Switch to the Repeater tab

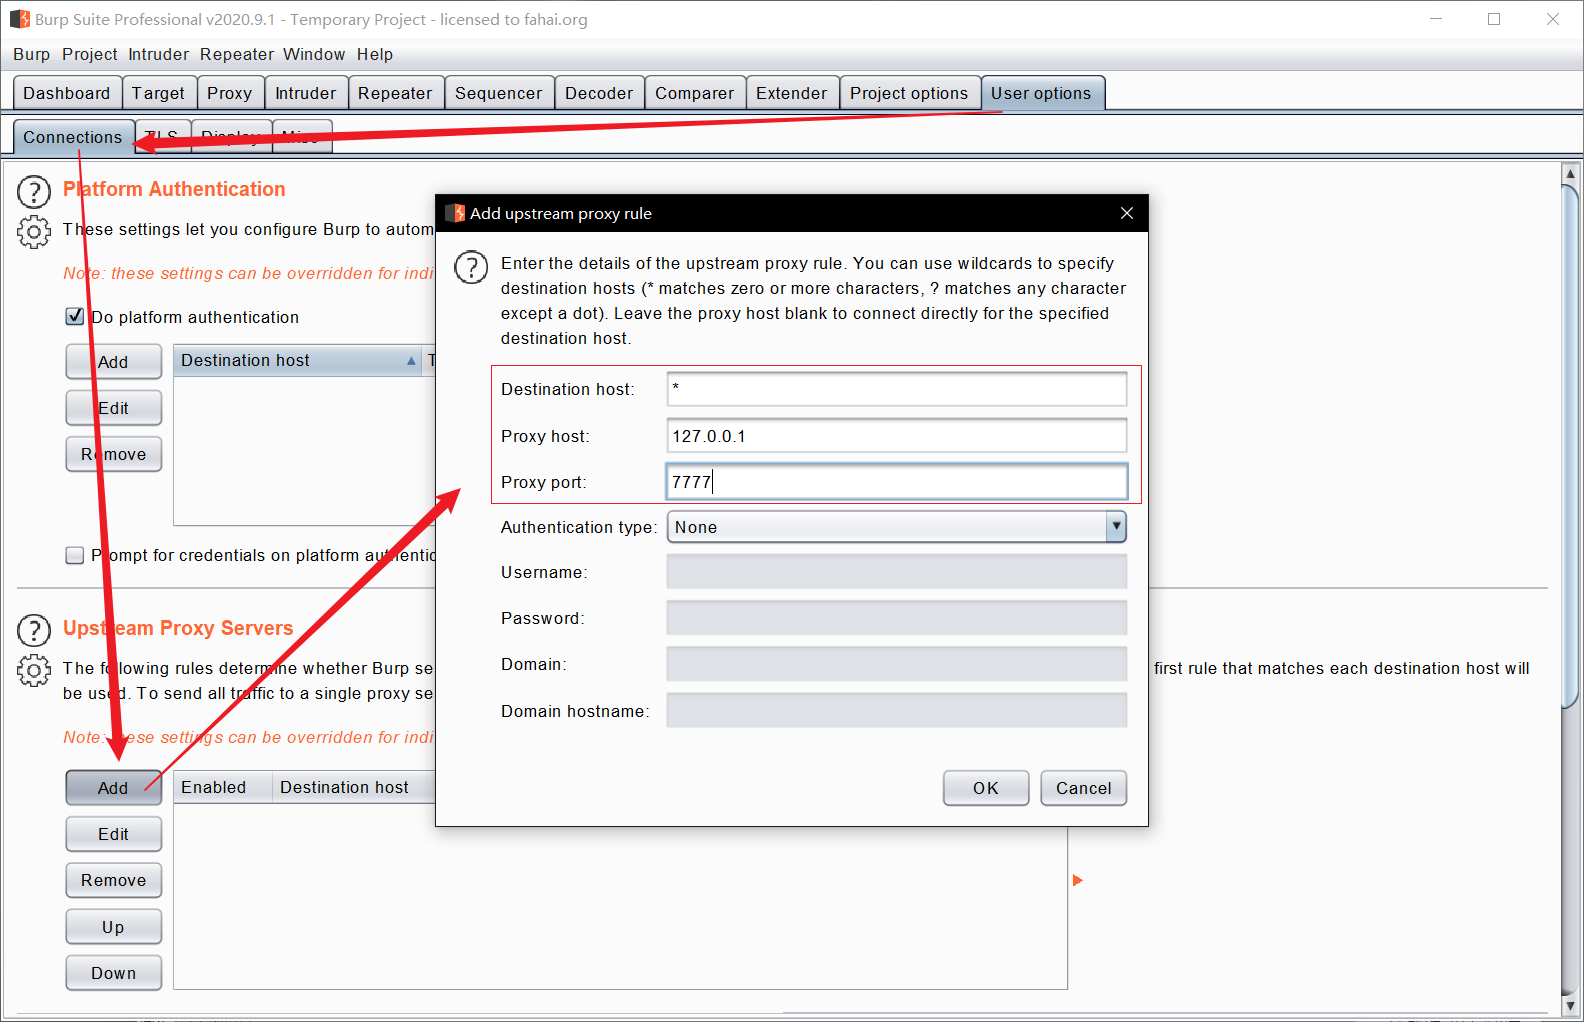pos(395,93)
